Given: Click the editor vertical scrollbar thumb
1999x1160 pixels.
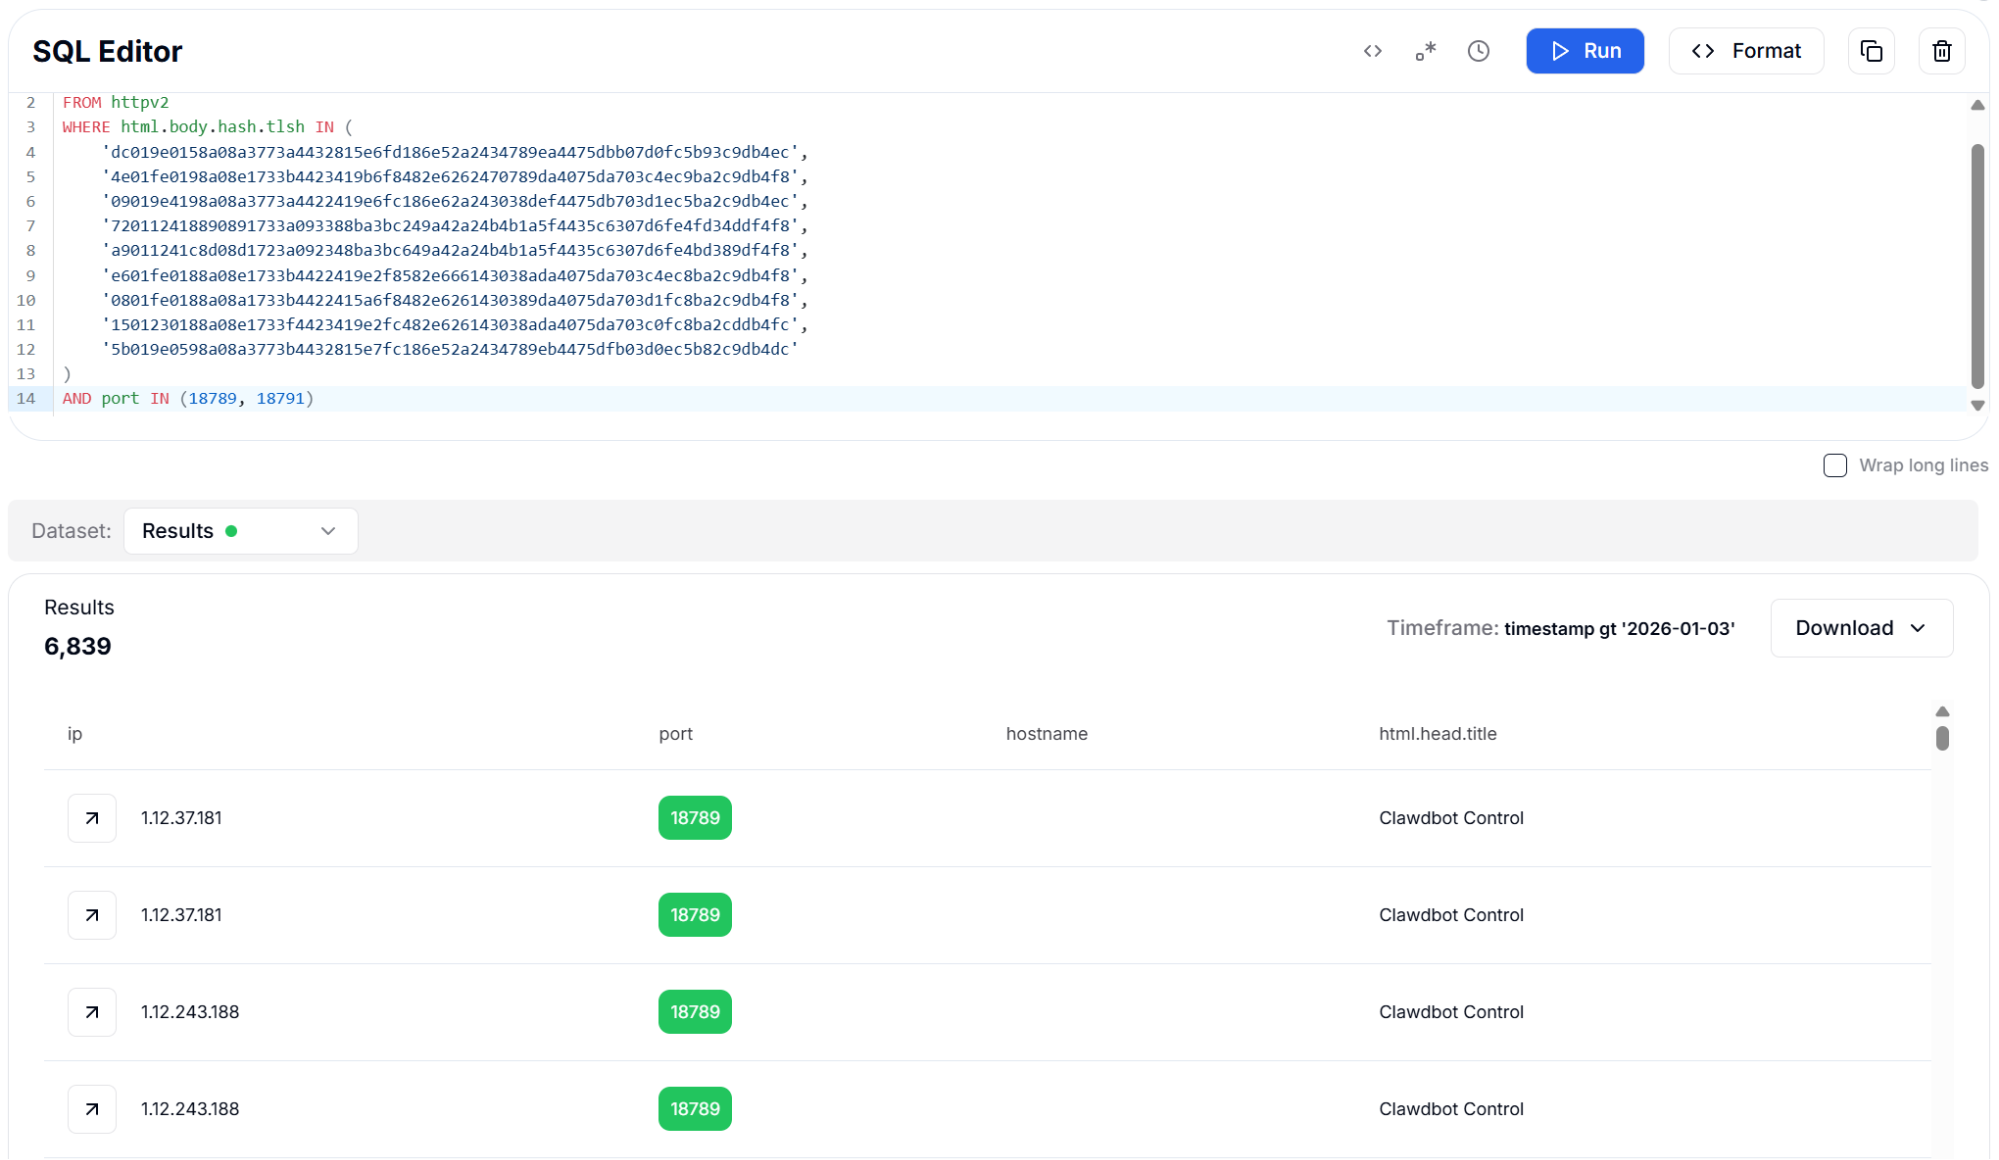Looking at the screenshot, I should point(1976,265).
